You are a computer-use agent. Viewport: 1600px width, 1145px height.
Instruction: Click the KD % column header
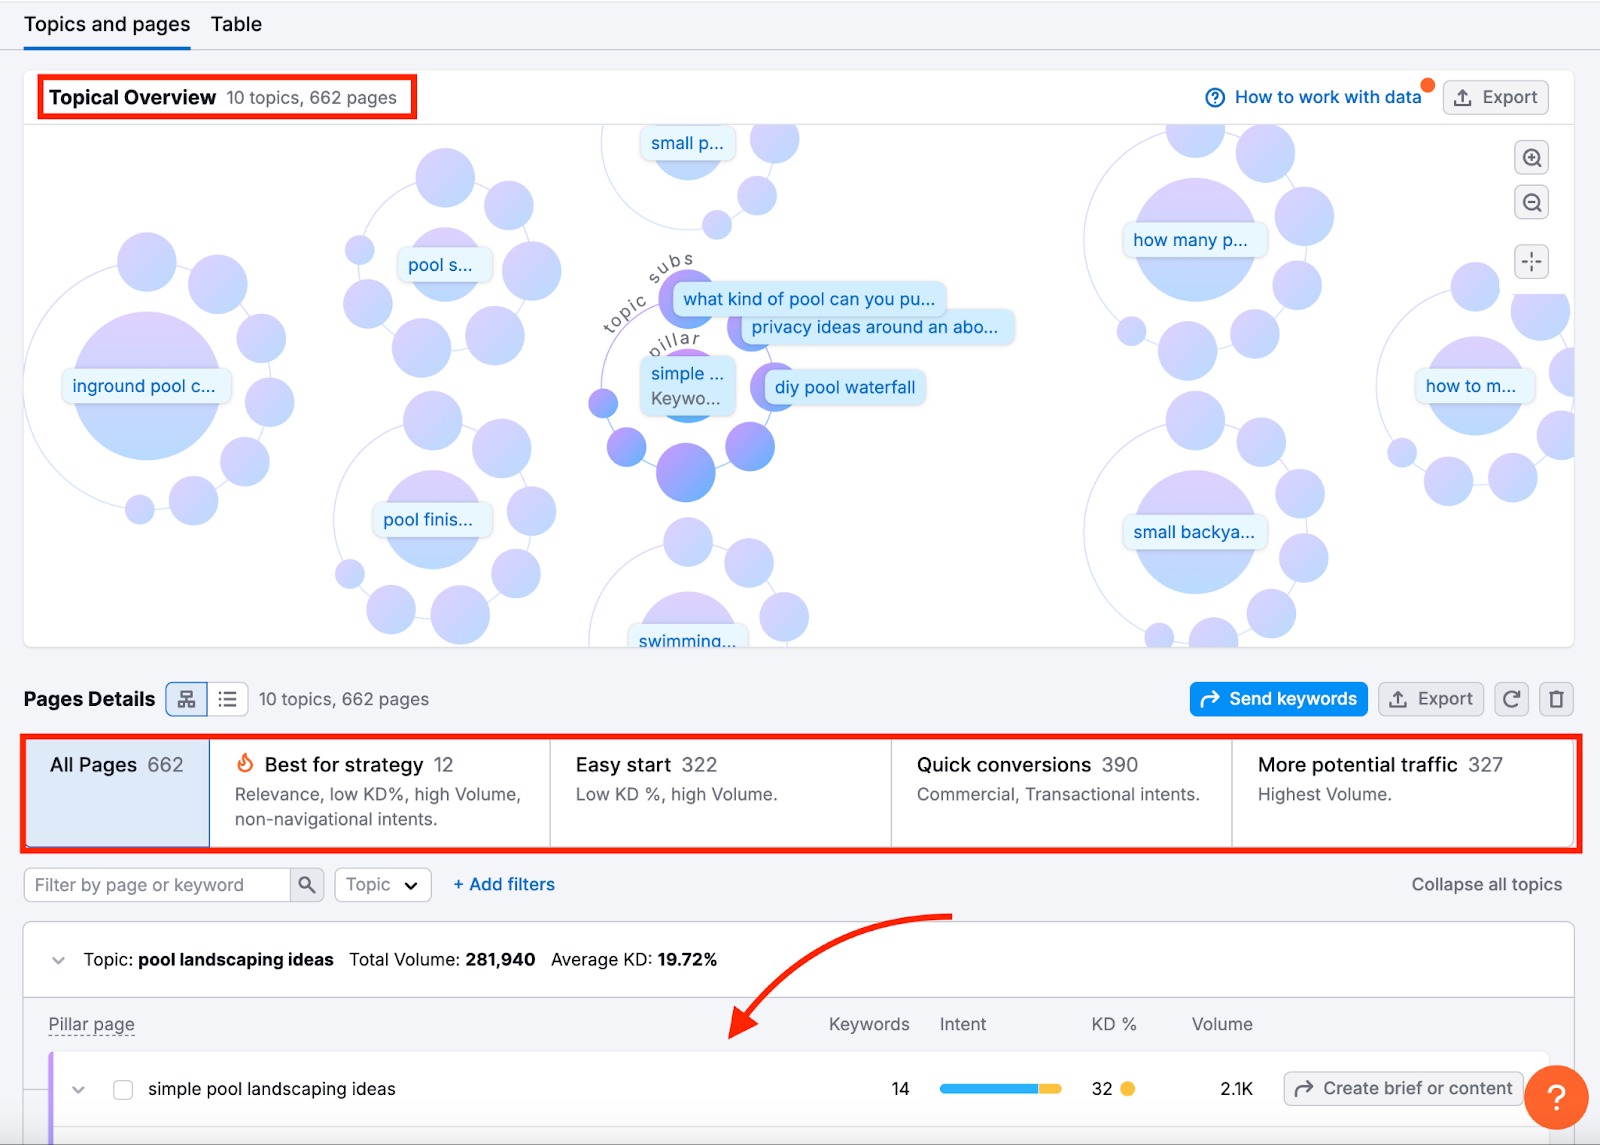coord(1114,1024)
